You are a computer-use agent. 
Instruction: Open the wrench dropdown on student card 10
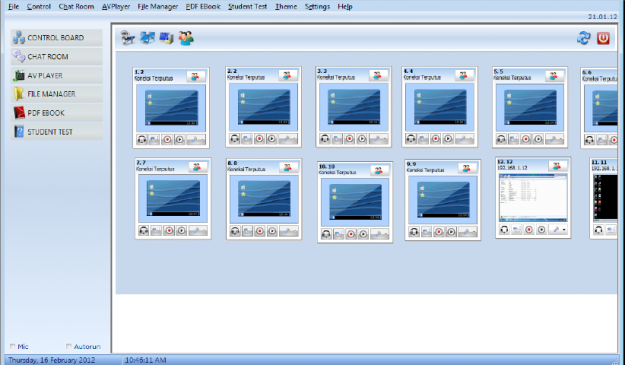click(x=379, y=234)
